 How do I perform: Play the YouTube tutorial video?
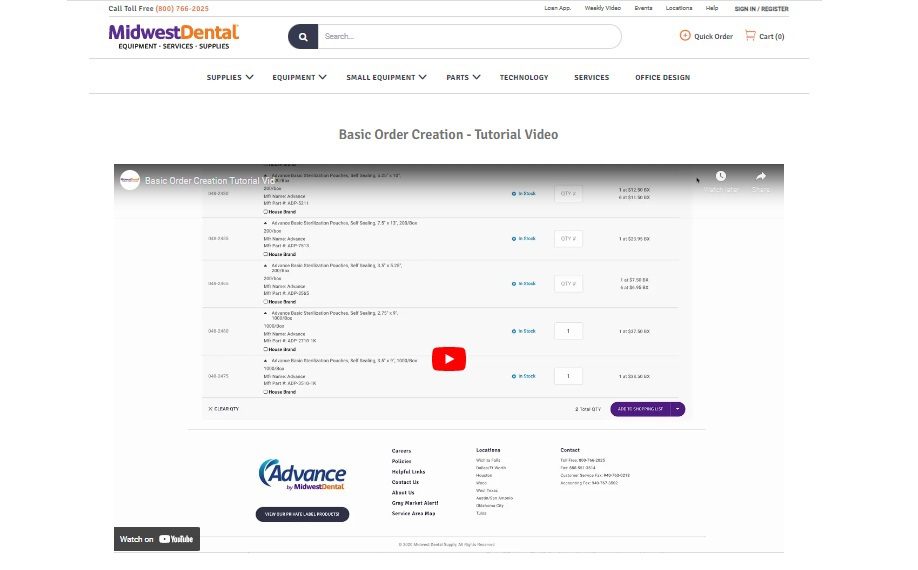(449, 359)
